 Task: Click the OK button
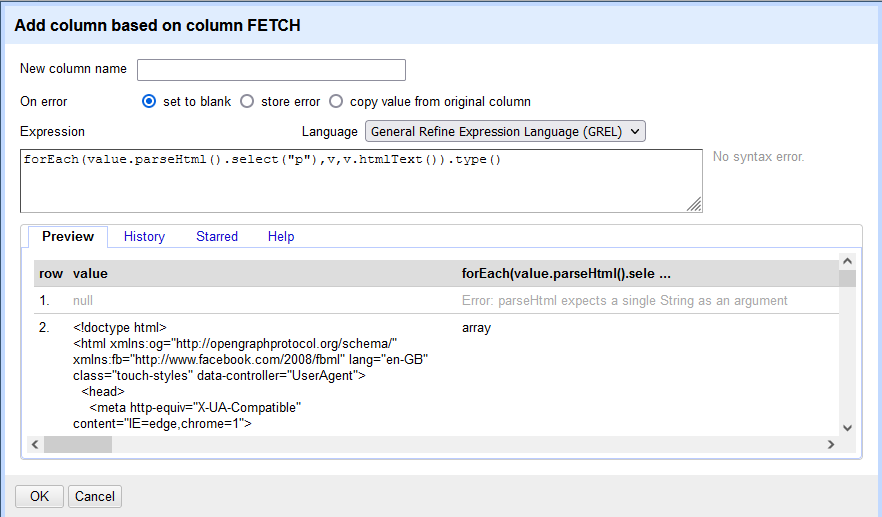pyautogui.click(x=39, y=496)
